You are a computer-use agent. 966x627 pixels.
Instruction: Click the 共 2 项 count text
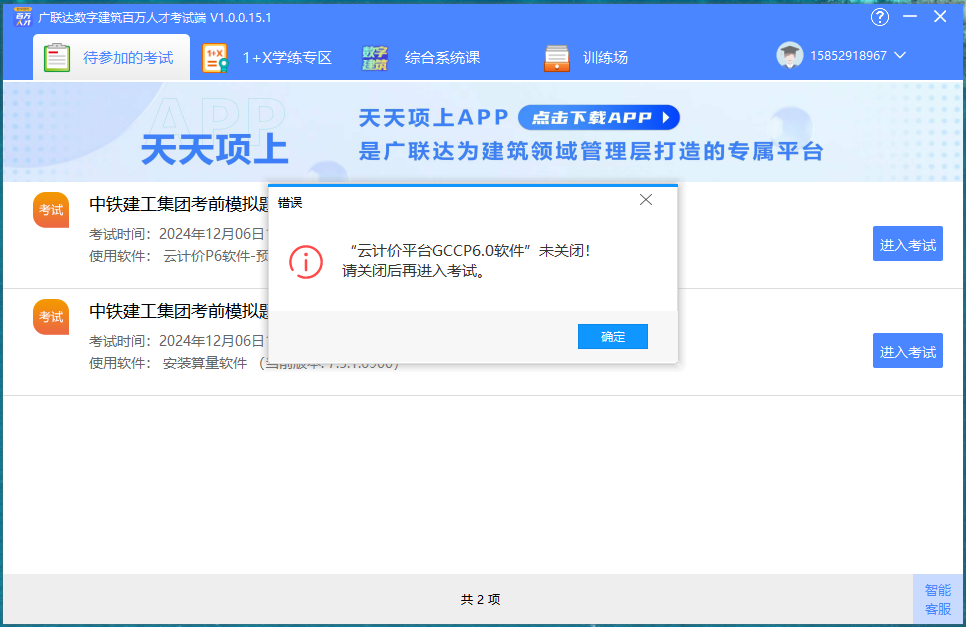[x=481, y=599]
